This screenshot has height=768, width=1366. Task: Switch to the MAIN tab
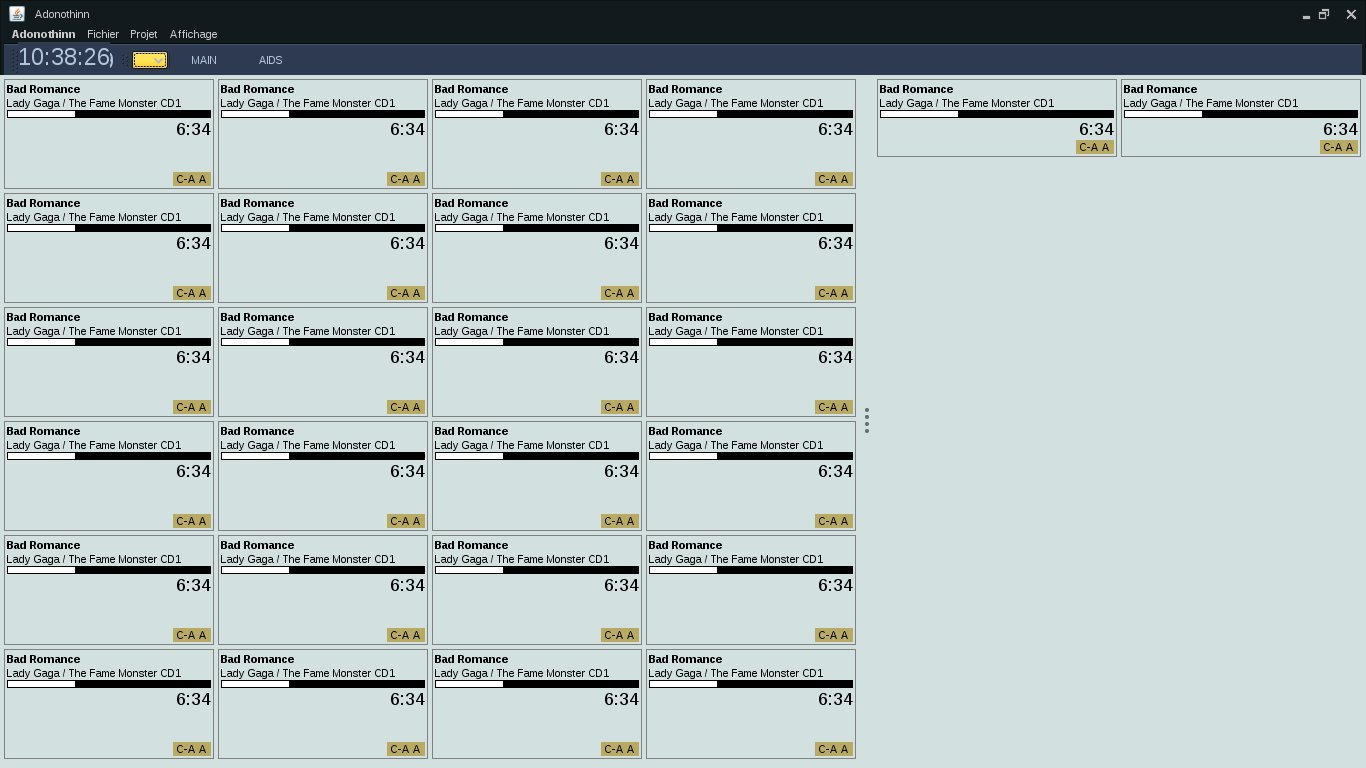pyautogui.click(x=204, y=60)
